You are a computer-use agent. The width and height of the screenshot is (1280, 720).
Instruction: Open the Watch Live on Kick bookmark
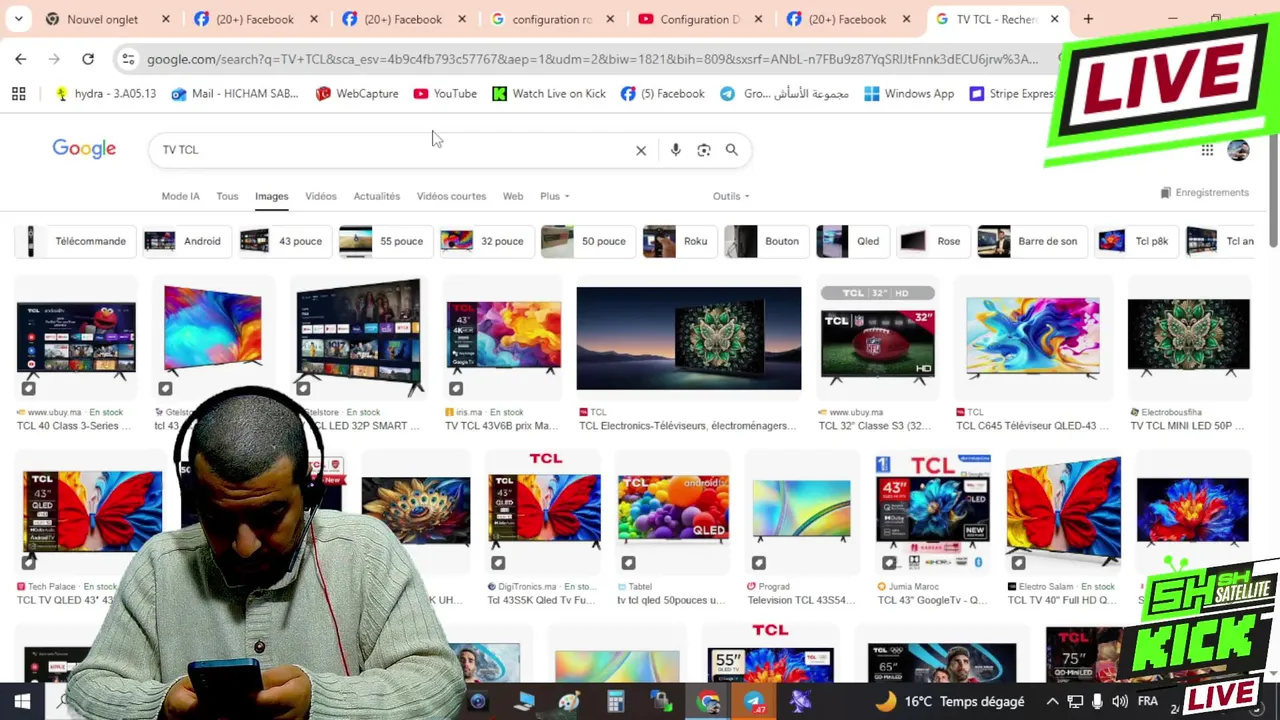[549, 94]
